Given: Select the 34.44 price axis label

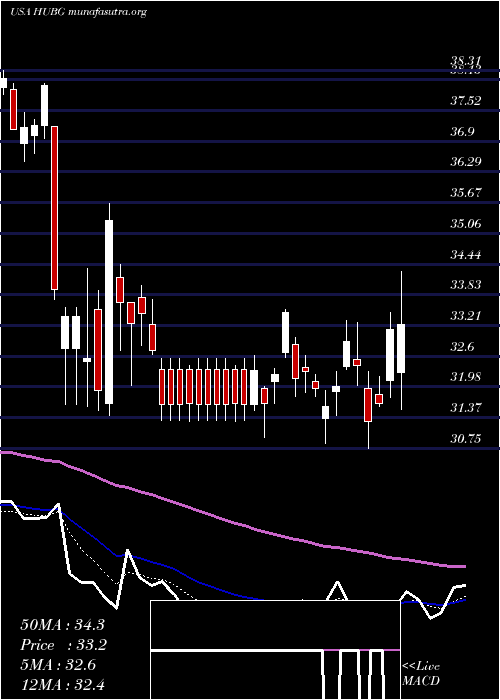Looking at the screenshot, I should [x=466, y=255].
